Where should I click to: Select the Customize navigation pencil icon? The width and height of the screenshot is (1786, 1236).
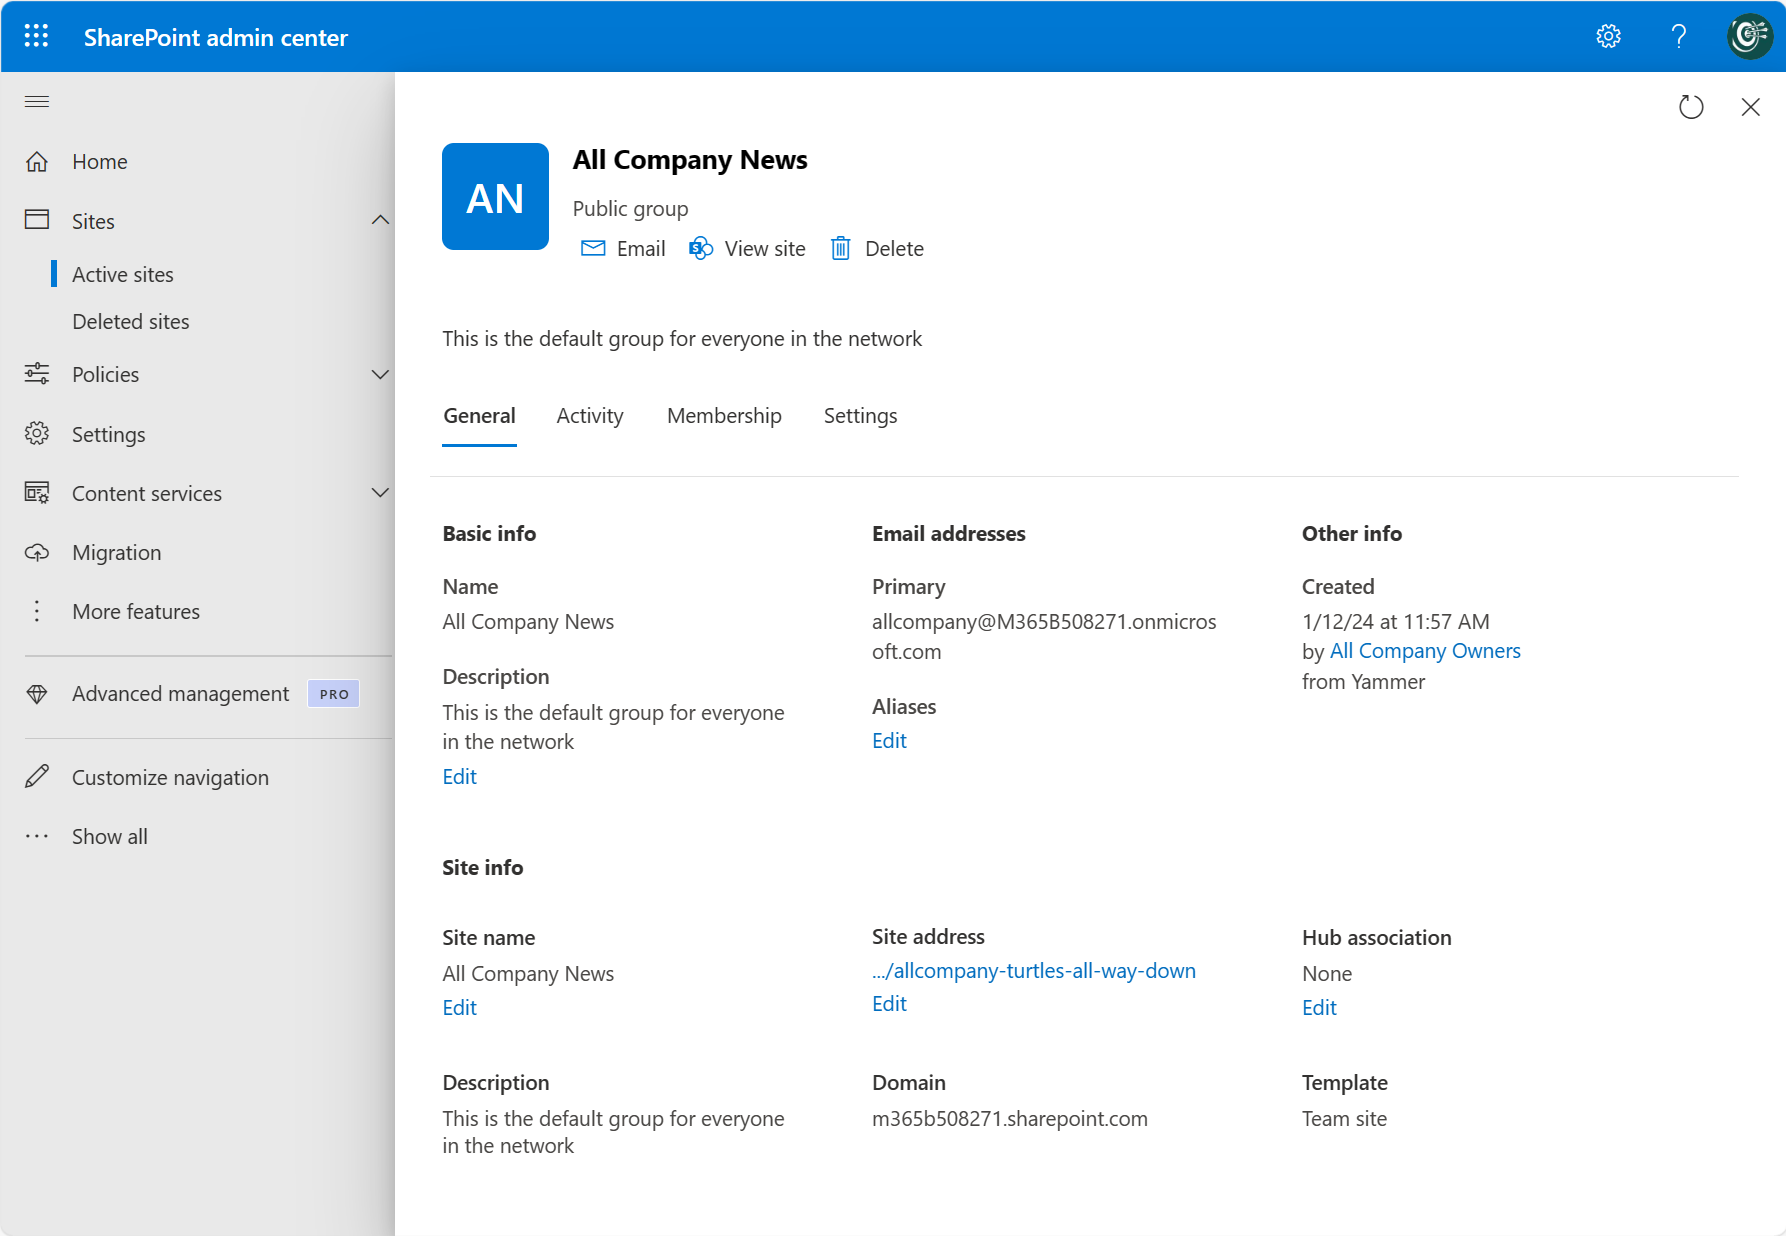pos(37,777)
